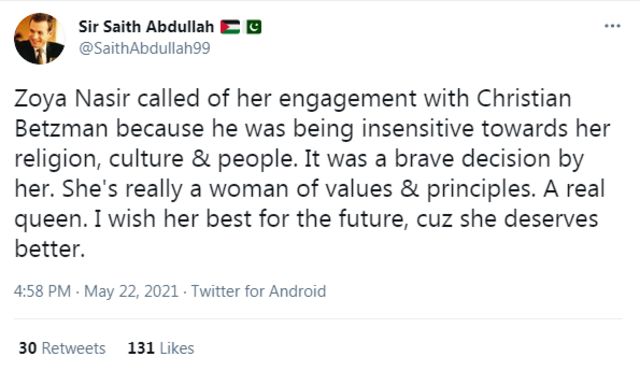640x371 pixels.
Task: Click the number 131 like count
Action: 141,348
